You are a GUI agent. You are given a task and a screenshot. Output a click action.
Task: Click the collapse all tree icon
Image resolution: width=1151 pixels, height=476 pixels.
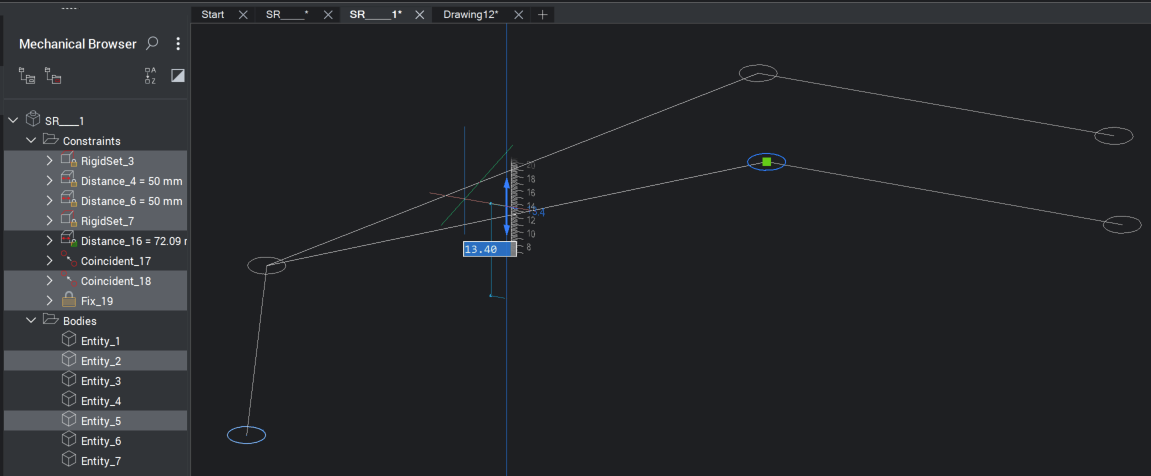coord(54,76)
